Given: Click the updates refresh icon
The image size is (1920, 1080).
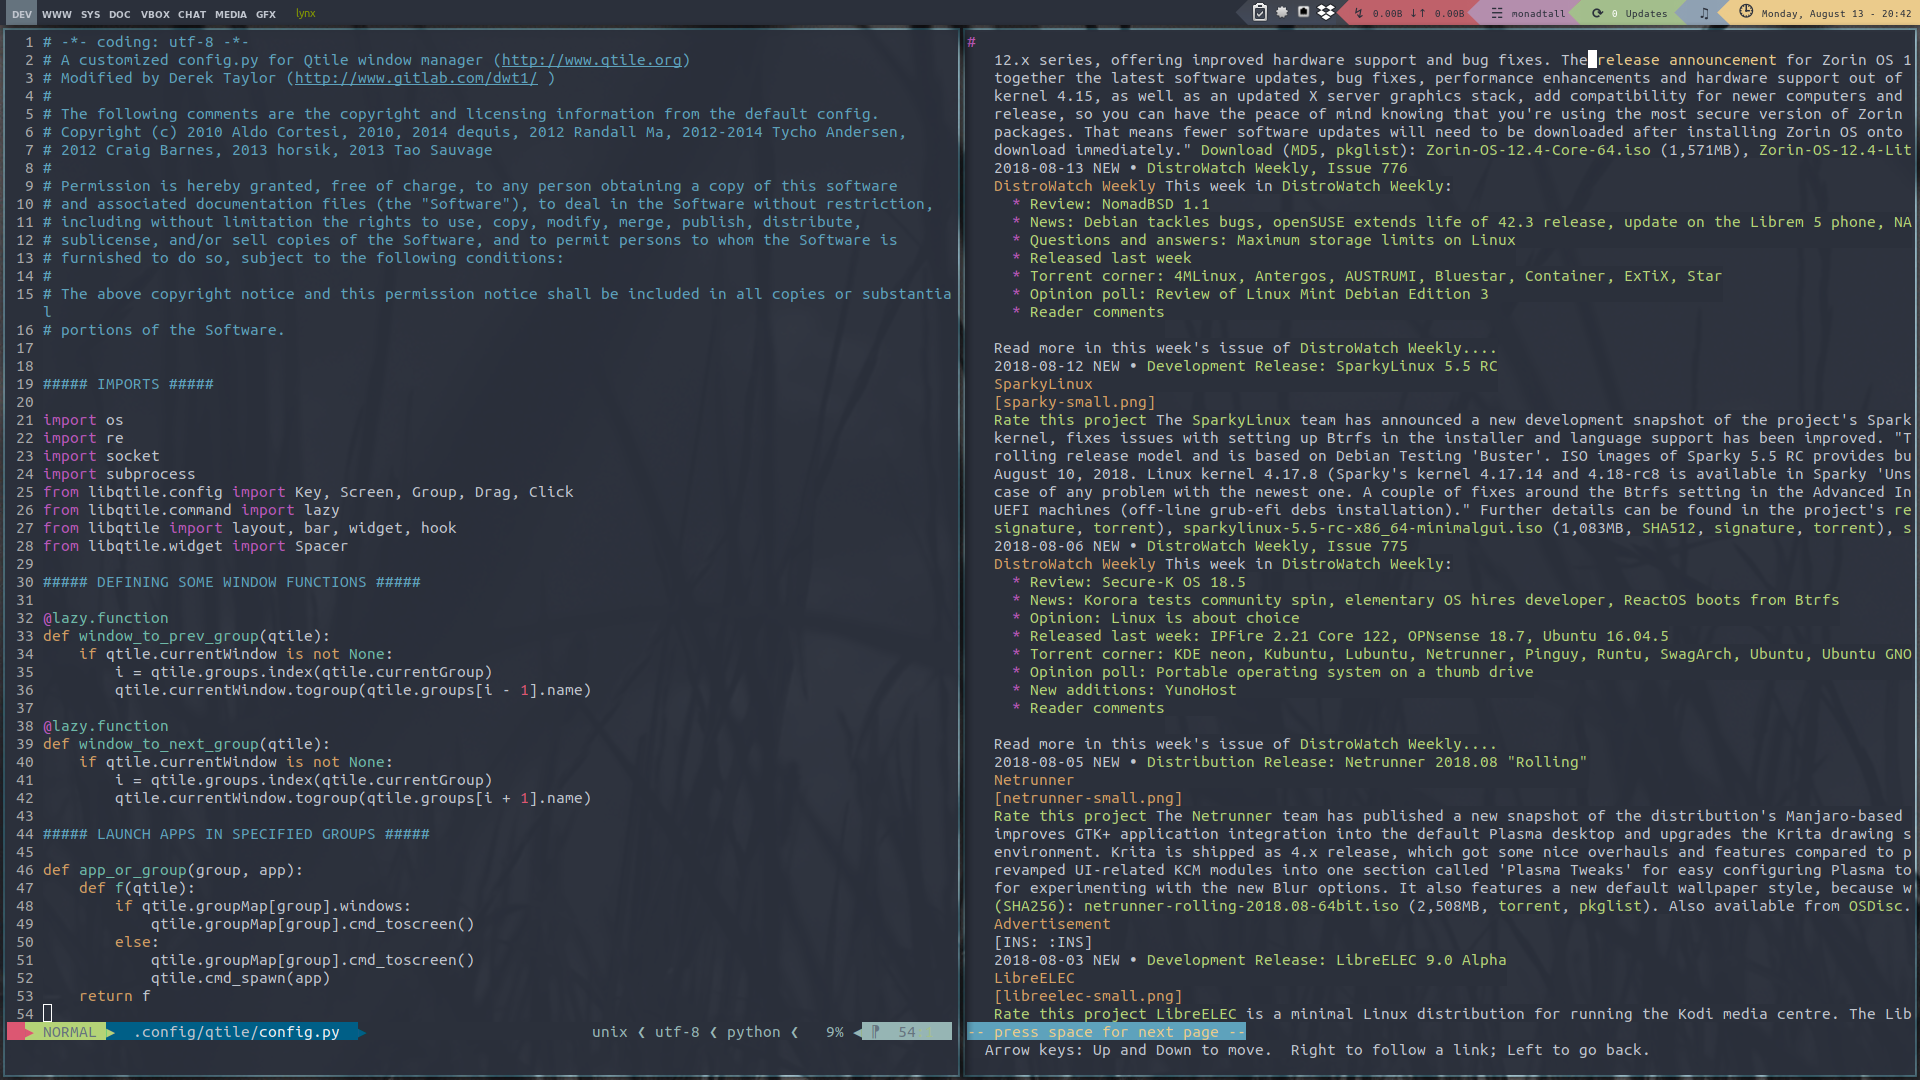Looking at the screenshot, I should [1597, 14].
